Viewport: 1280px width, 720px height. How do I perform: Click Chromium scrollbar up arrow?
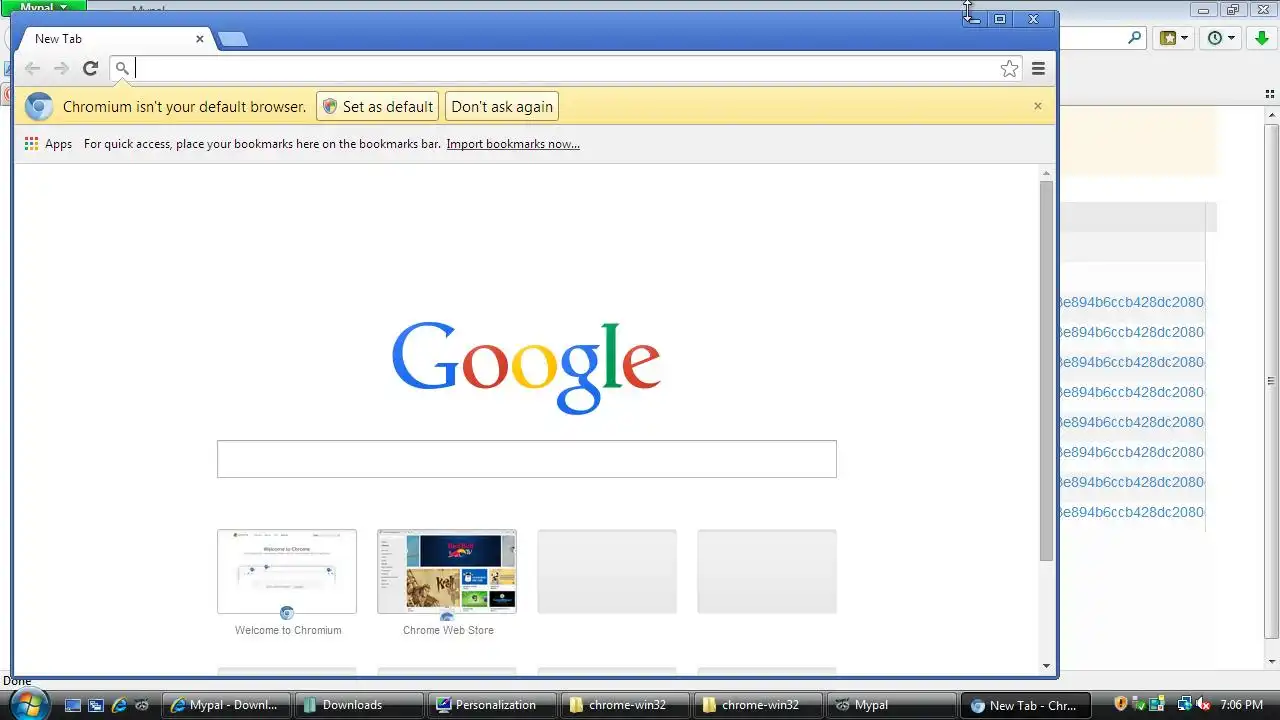[x=1046, y=173]
